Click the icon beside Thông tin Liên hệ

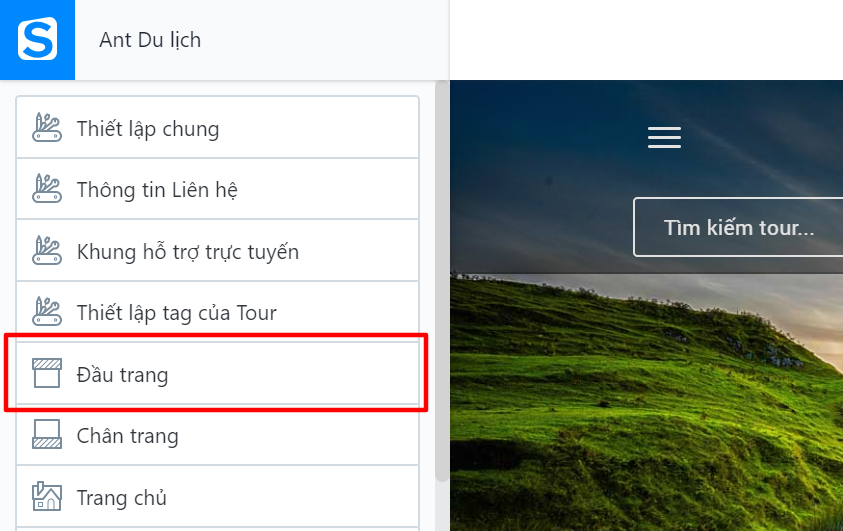point(47,189)
